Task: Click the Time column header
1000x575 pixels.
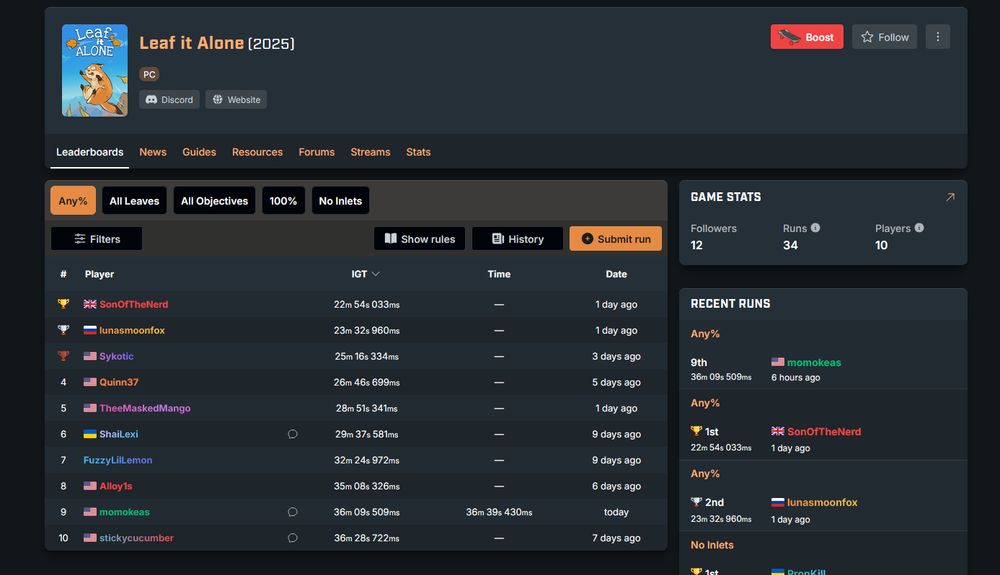Action: point(499,274)
